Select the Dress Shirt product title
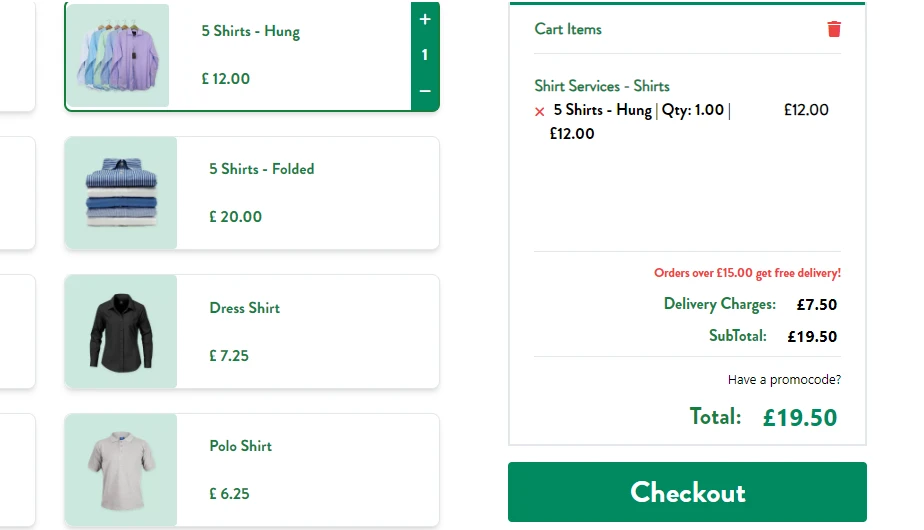The height and width of the screenshot is (530, 924). pos(244,308)
